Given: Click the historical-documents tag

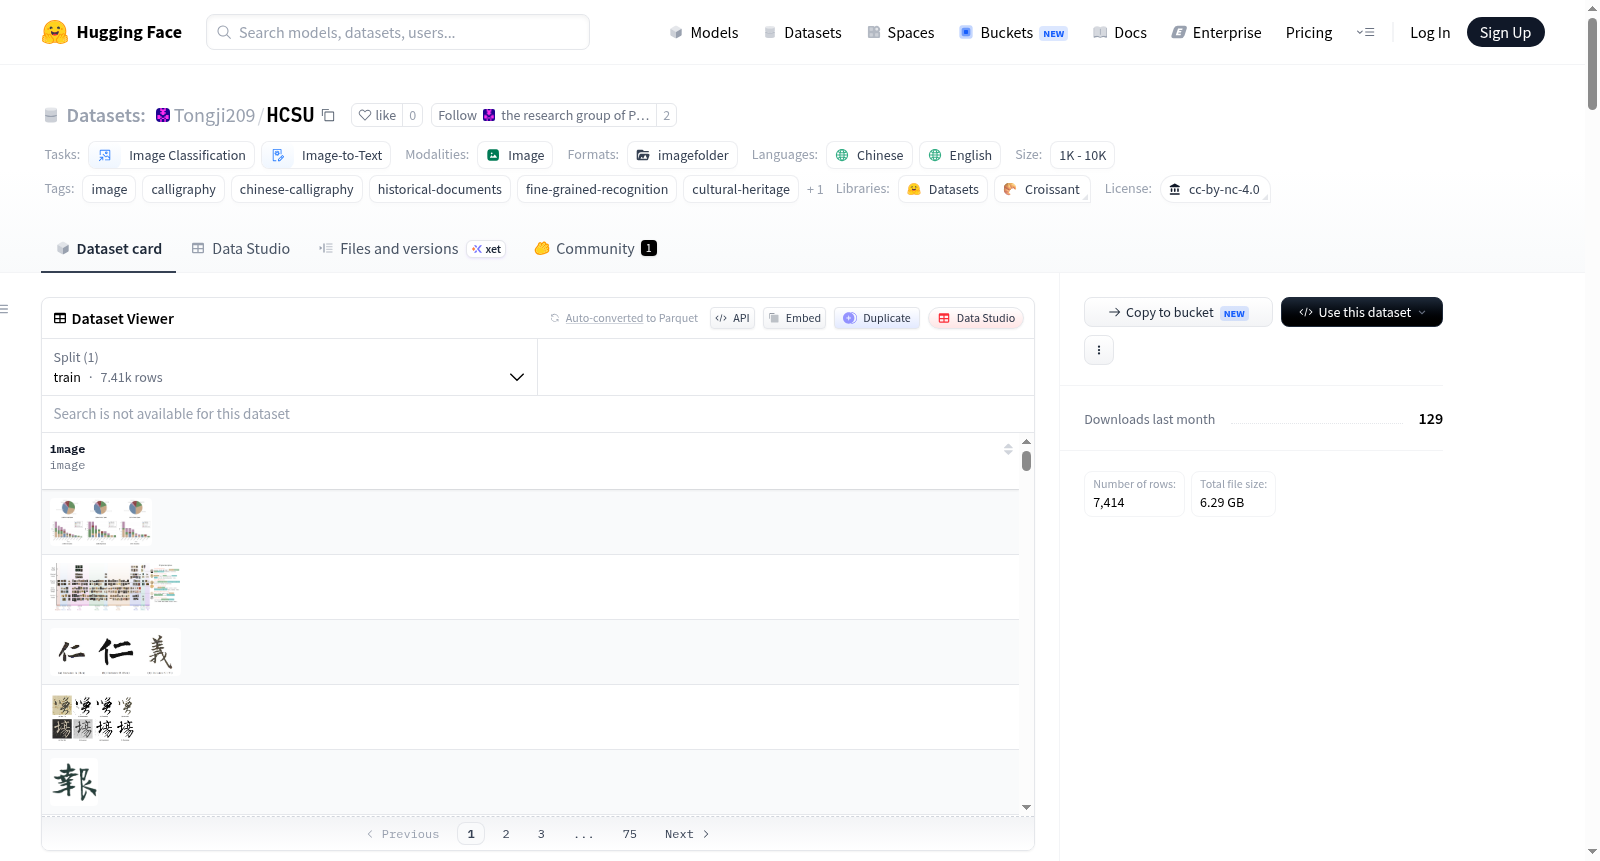Looking at the screenshot, I should (439, 189).
